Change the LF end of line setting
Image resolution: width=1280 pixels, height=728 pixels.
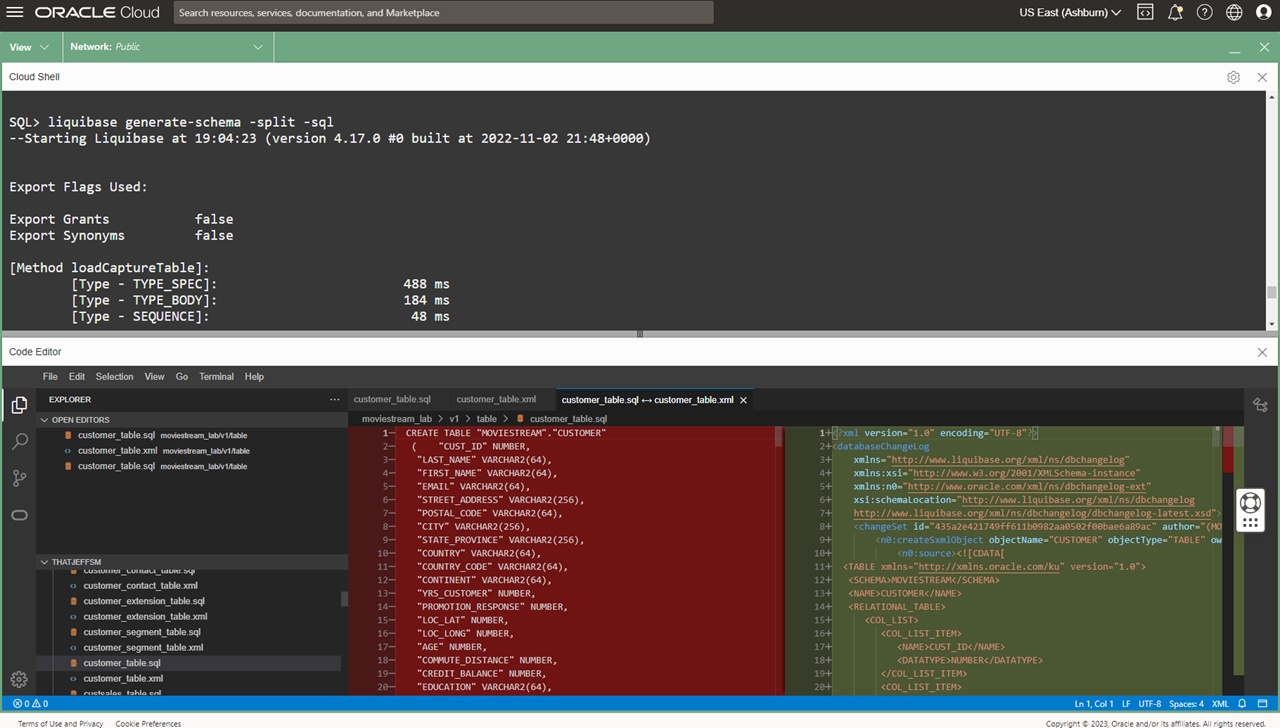[x=1126, y=704]
